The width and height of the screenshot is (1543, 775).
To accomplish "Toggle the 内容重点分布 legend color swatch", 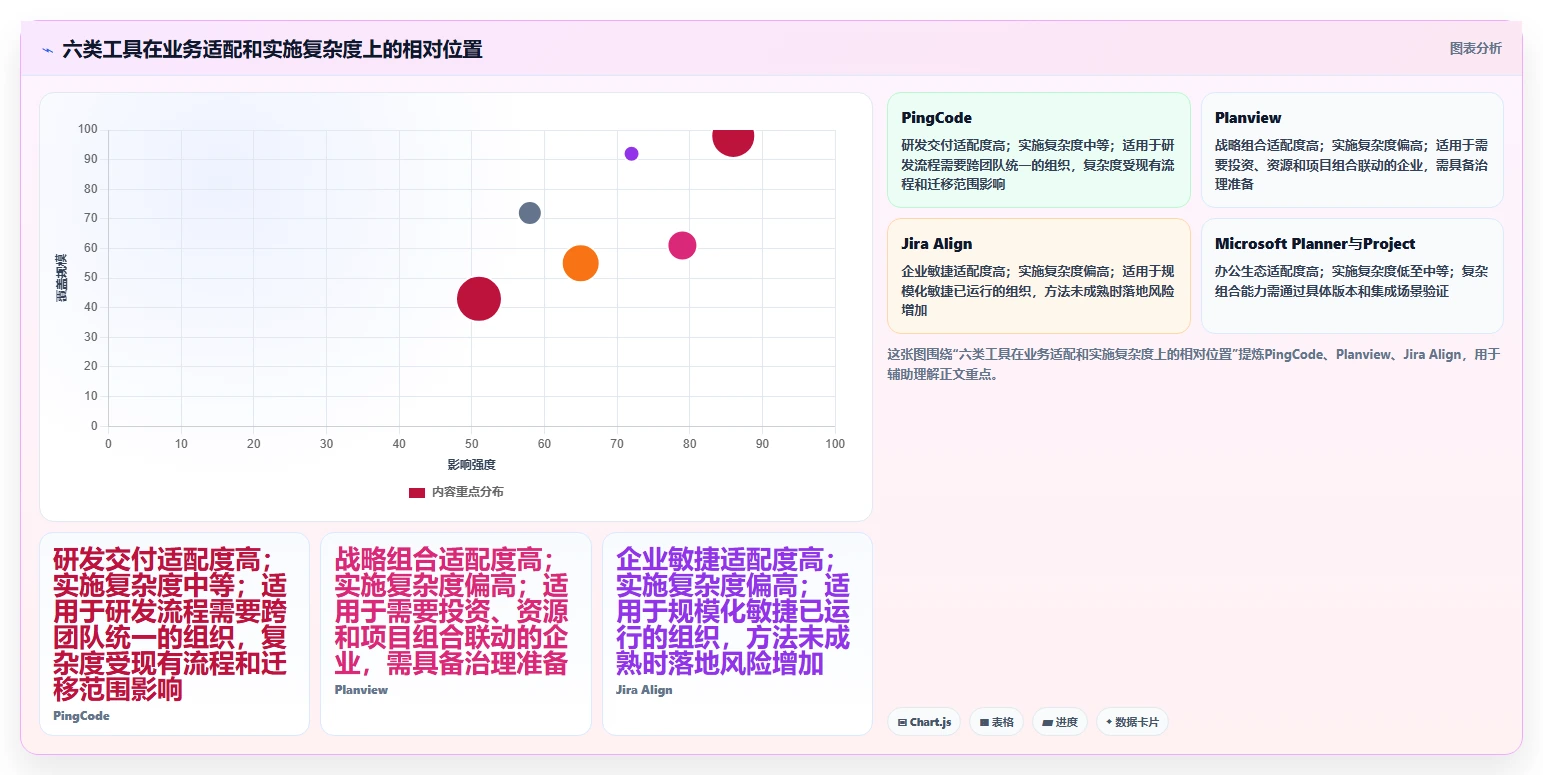I will [417, 492].
